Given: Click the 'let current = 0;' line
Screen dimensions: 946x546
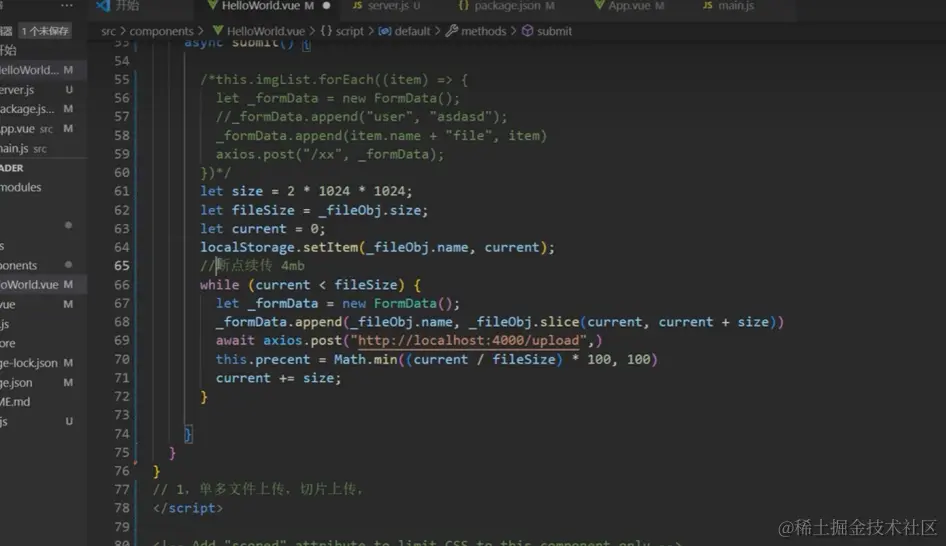Looking at the screenshot, I should coord(262,229).
